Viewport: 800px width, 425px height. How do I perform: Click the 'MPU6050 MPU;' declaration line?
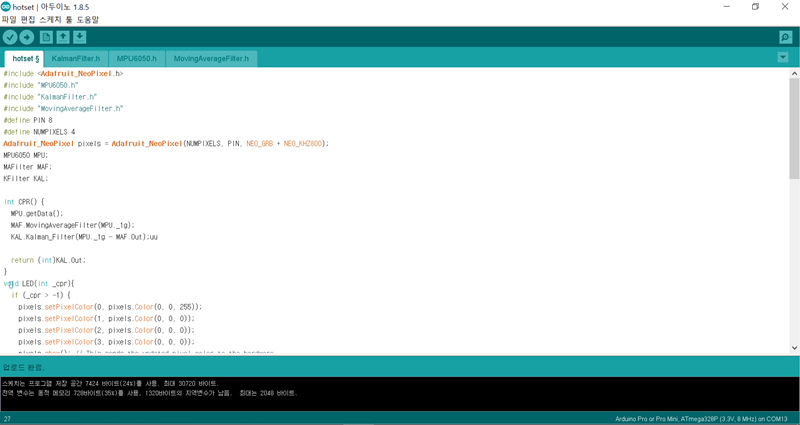tap(26, 155)
